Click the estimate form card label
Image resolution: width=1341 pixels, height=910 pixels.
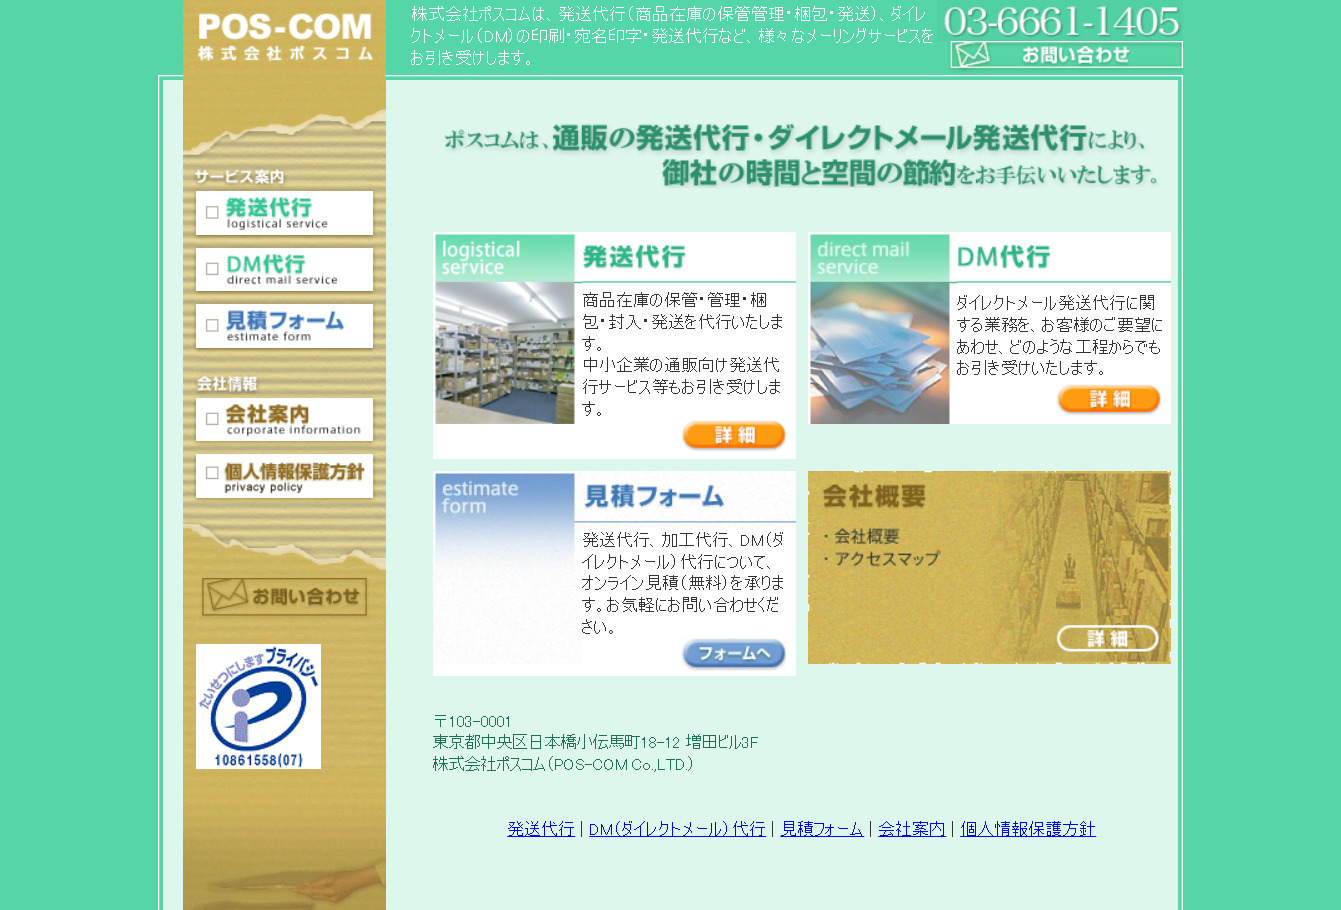[480, 497]
